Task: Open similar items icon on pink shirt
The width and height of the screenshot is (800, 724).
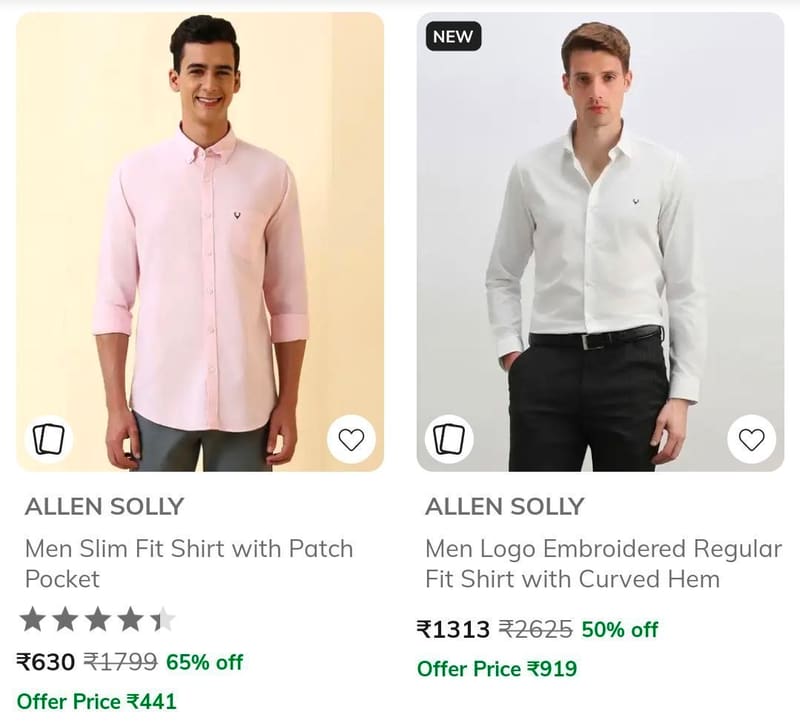Action: 49,439
